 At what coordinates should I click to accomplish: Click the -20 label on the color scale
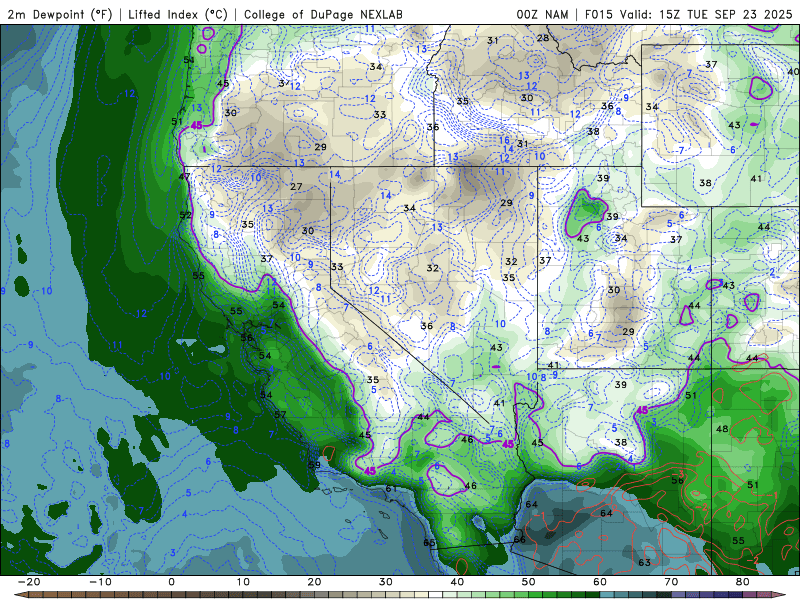tap(29, 582)
